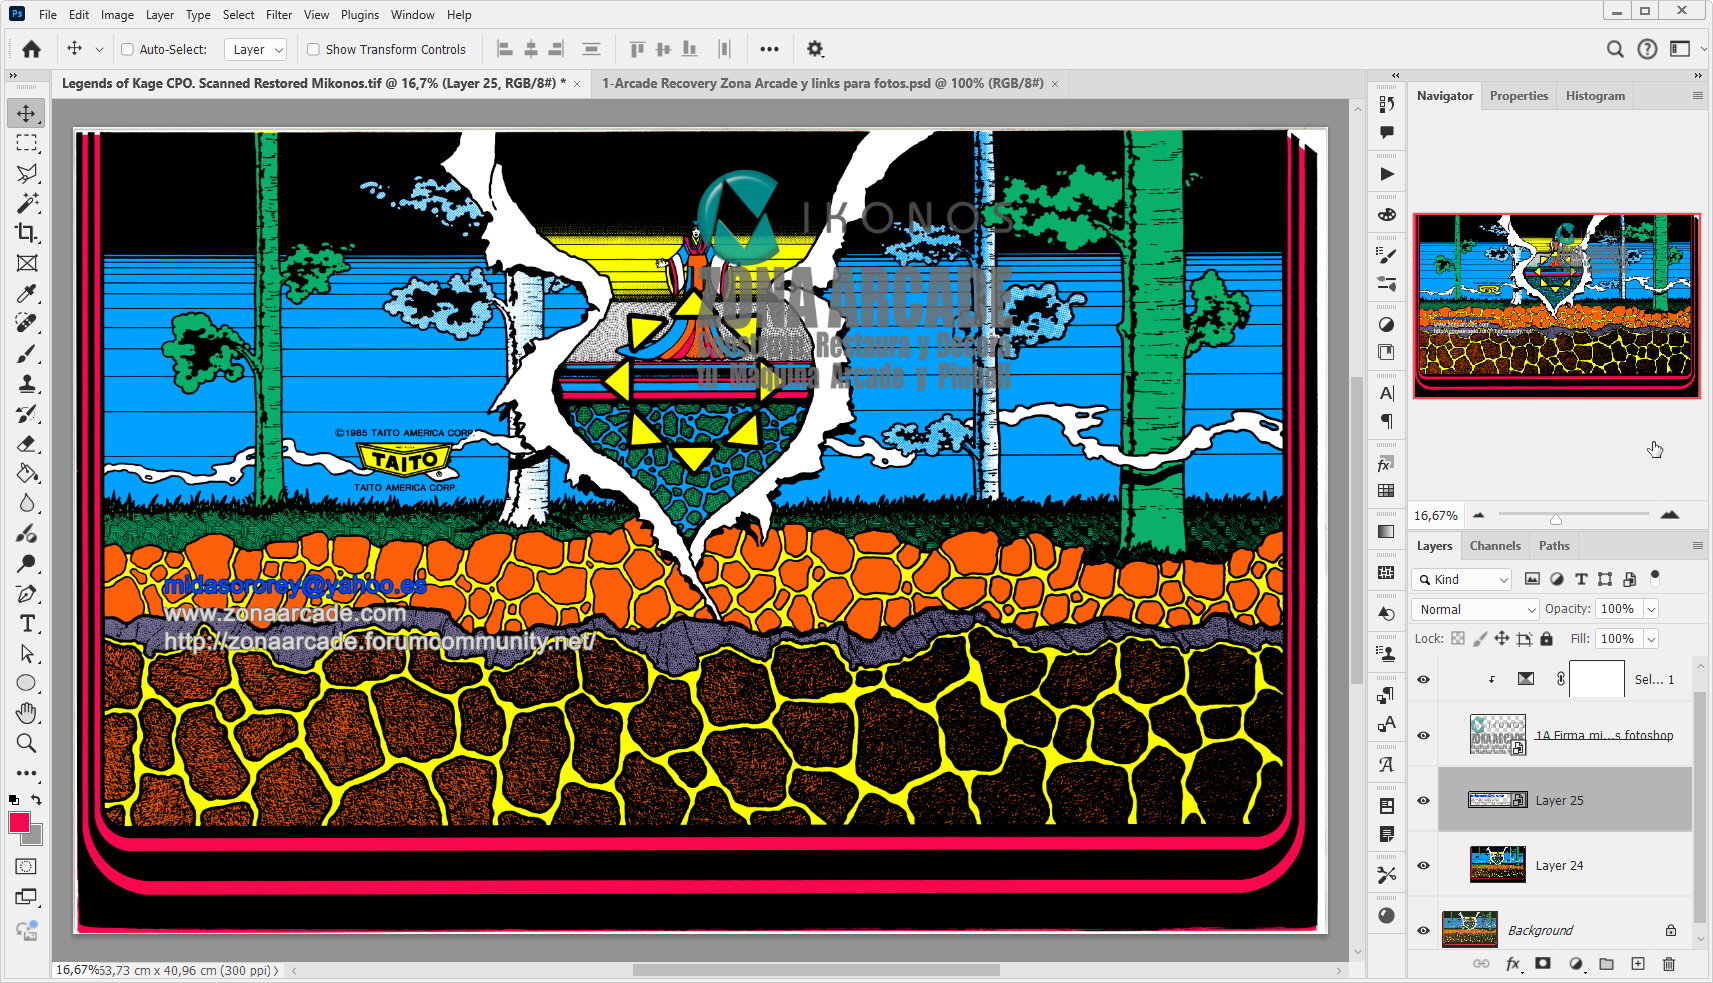This screenshot has height=983, width=1713.
Task: Select the Eyedropper tool
Action: (x=26, y=293)
